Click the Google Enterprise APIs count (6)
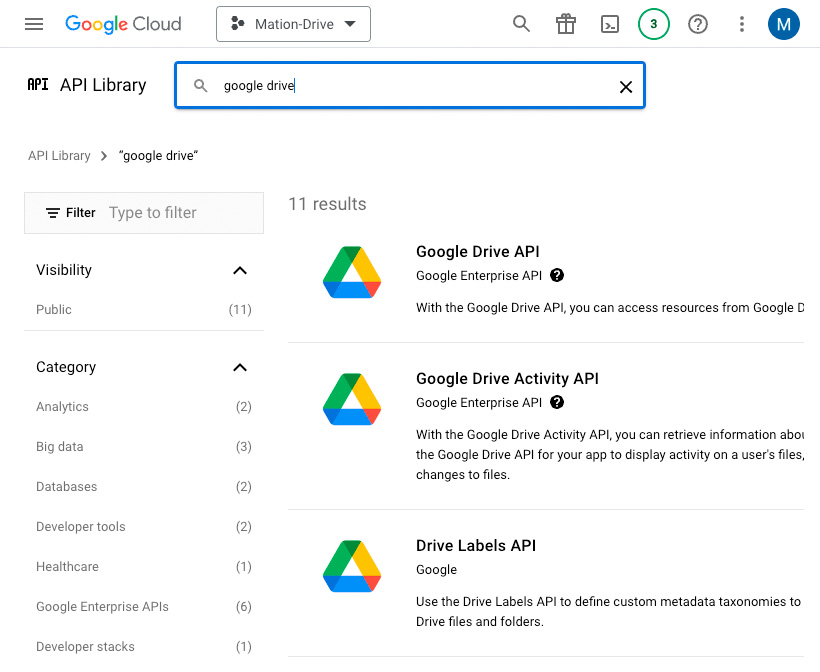The image size is (820, 672). 244,607
